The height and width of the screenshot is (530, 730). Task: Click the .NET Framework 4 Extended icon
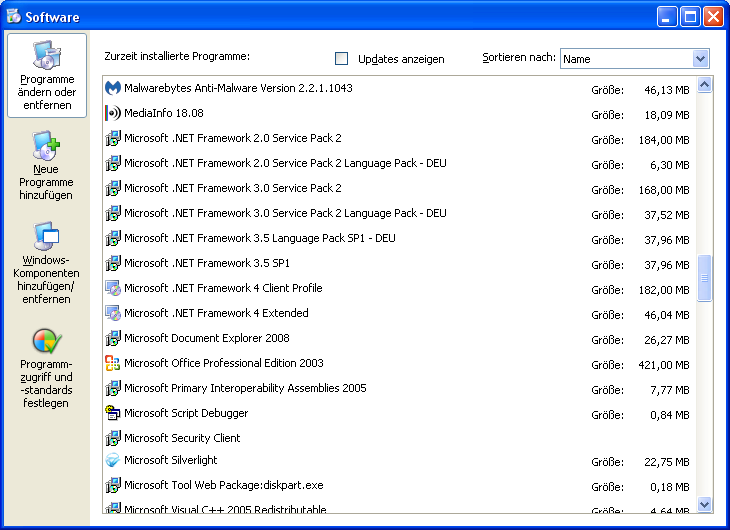coord(113,313)
